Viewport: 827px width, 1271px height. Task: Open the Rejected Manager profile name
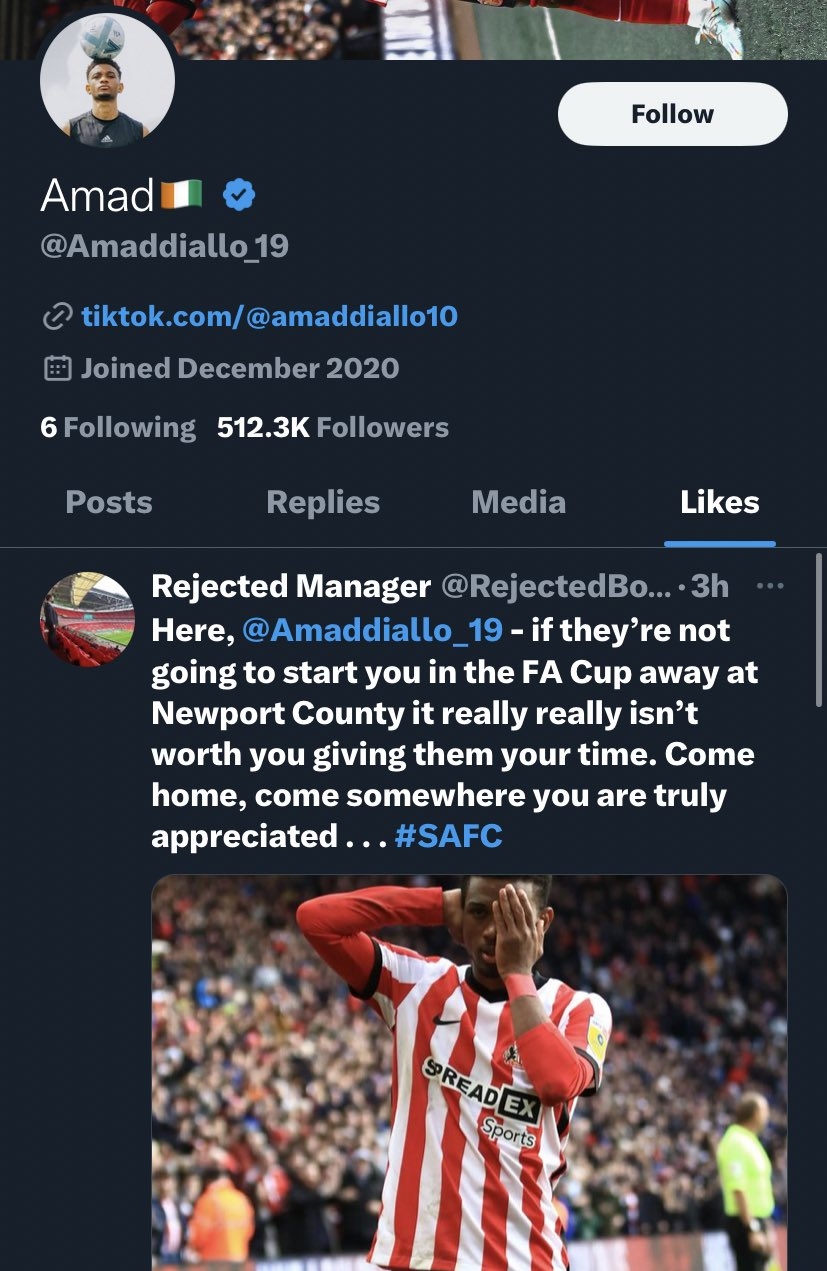291,587
